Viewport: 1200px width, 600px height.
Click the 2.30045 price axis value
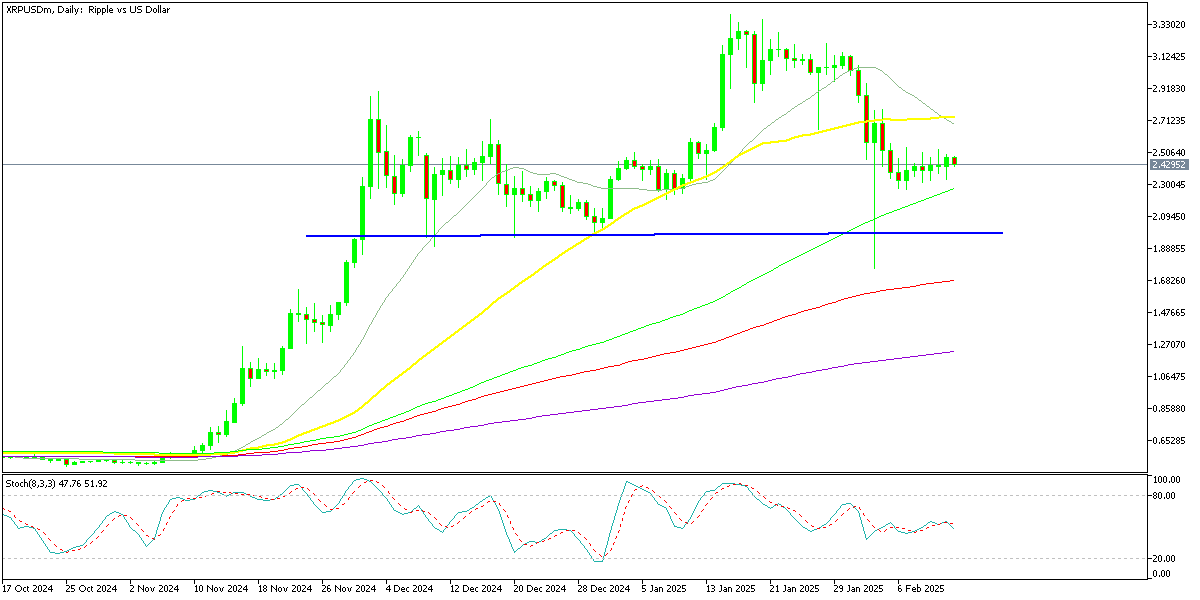tap(1169, 184)
